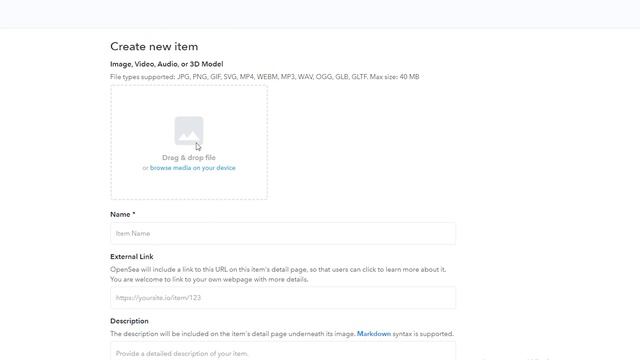
Task: Click the Image, Video, Audio, or 3D Model label
Action: coord(167,64)
